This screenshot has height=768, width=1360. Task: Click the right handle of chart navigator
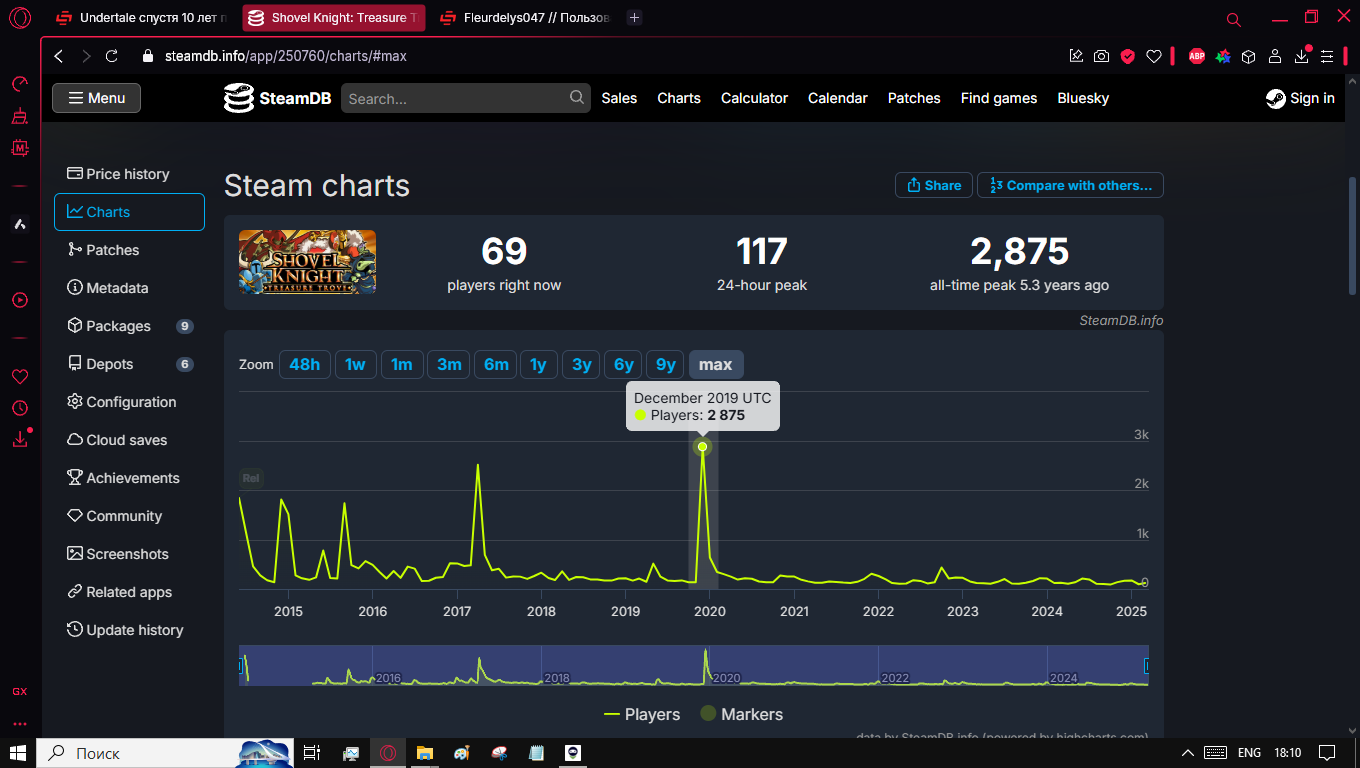click(1147, 665)
